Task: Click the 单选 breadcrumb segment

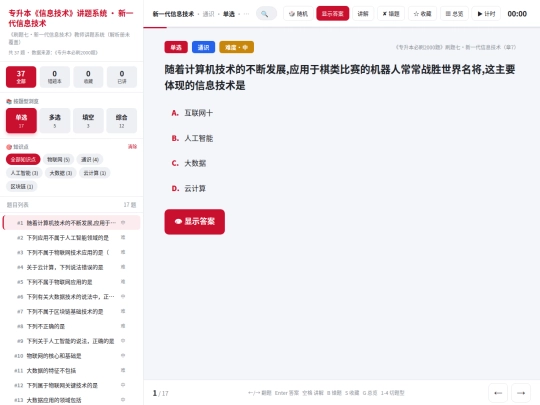Action: 229,14
